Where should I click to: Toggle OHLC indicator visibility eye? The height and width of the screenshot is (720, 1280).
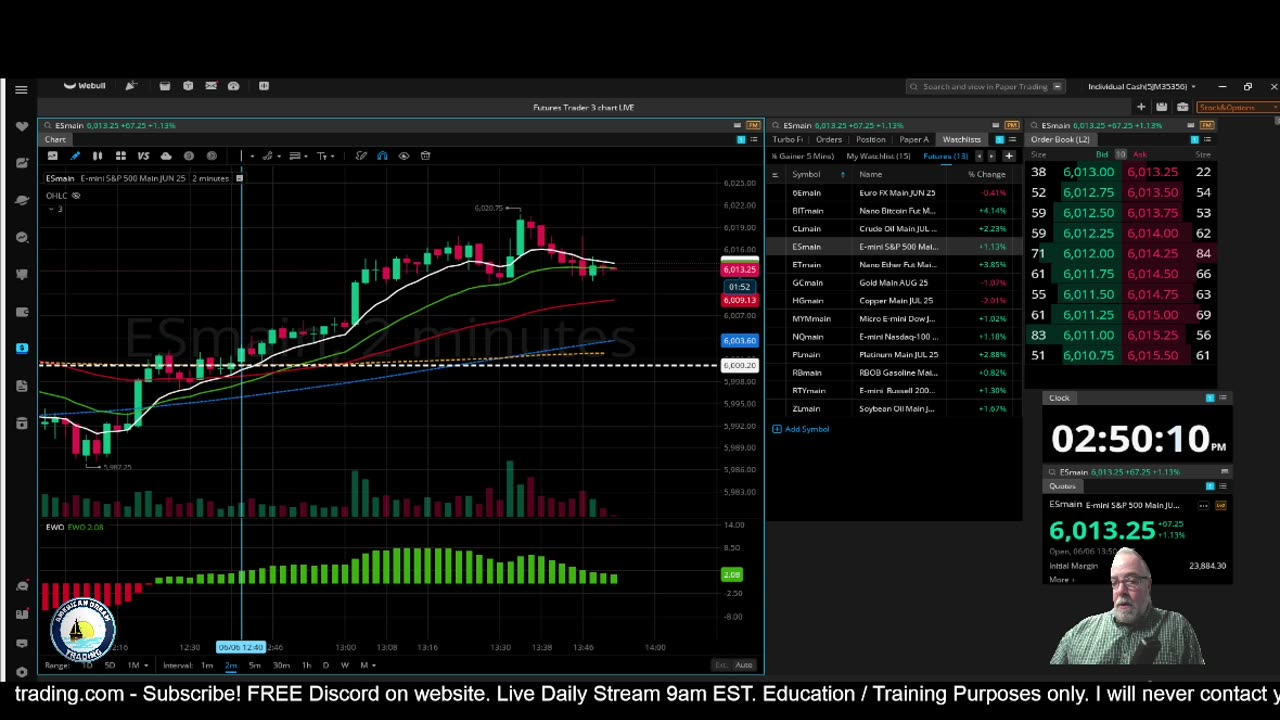(75, 196)
